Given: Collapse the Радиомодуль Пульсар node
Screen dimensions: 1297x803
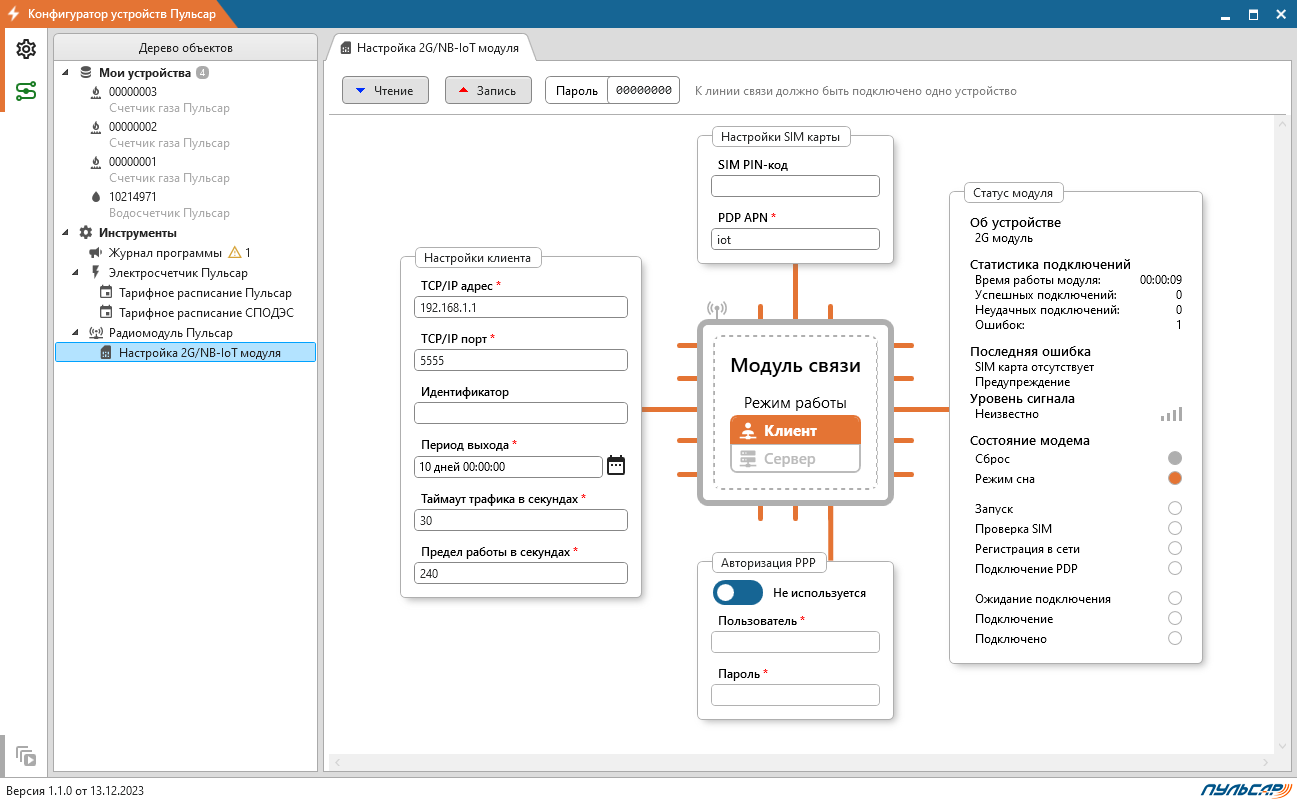Looking at the screenshot, I should click(76, 333).
